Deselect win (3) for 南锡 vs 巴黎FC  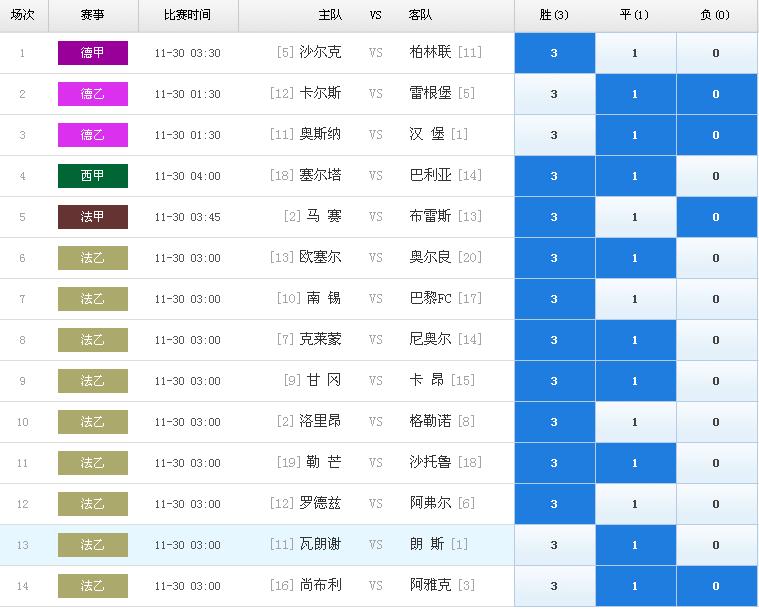coord(555,299)
